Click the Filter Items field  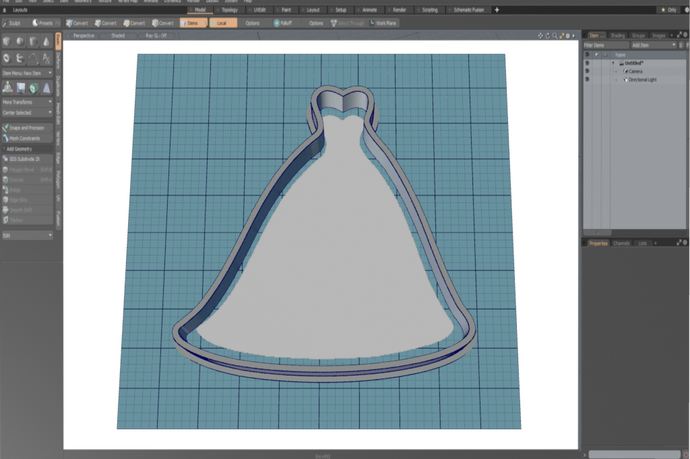click(606, 45)
